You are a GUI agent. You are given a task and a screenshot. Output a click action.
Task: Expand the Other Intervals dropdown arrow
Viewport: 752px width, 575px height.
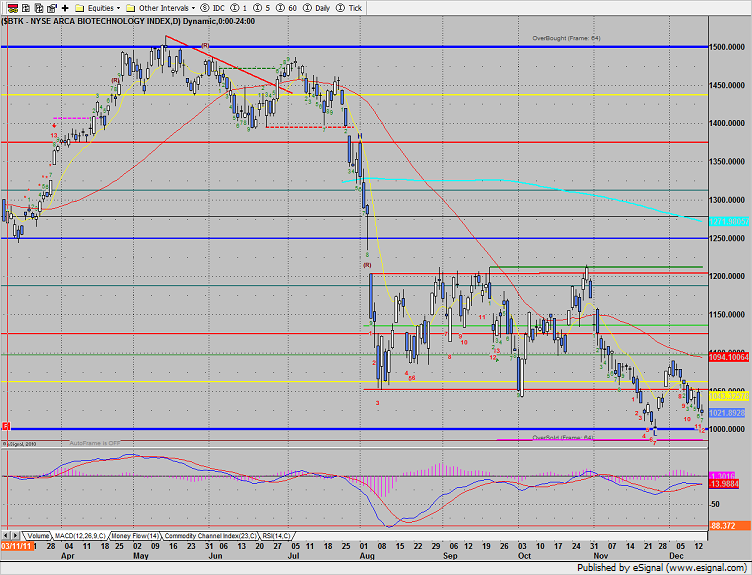click(193, 9)
